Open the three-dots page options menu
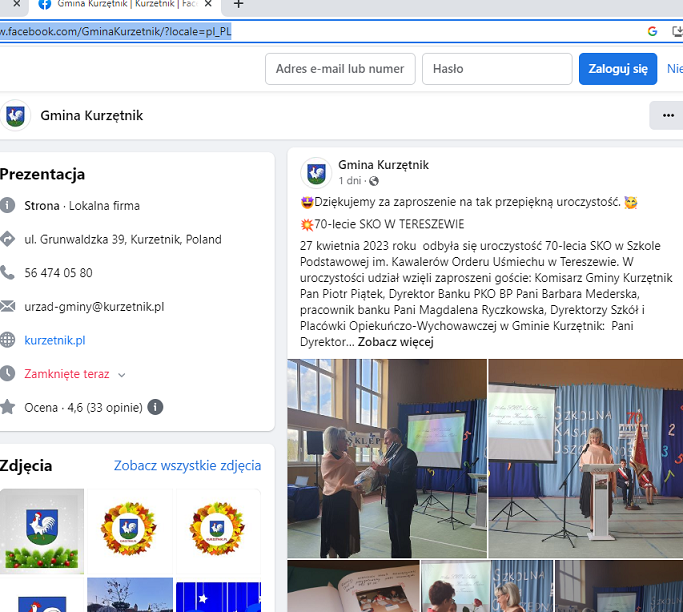Screen dimensions: 683x612 (x=668, y=115)
